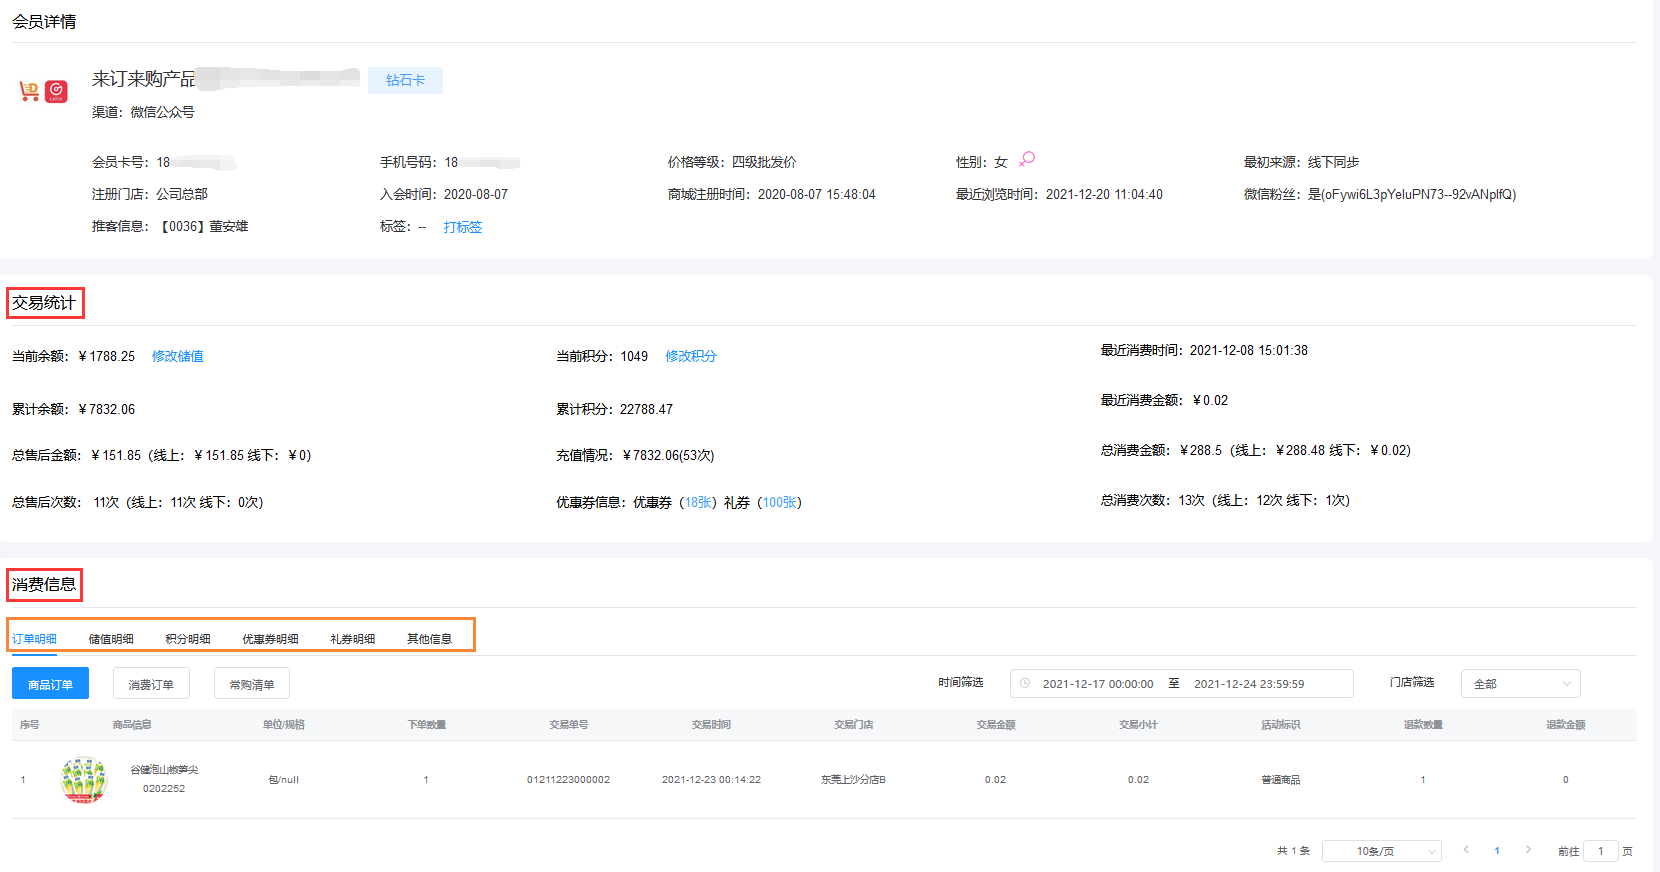Click the red LaiGo app icon

coord(56,92)
